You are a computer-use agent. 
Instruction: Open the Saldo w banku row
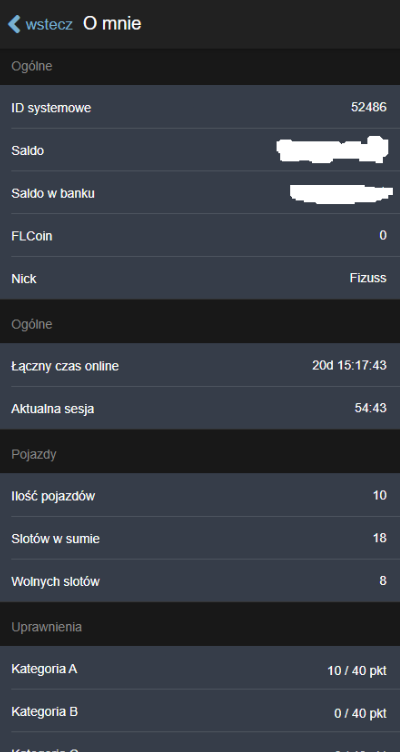(x=200, y=192)
